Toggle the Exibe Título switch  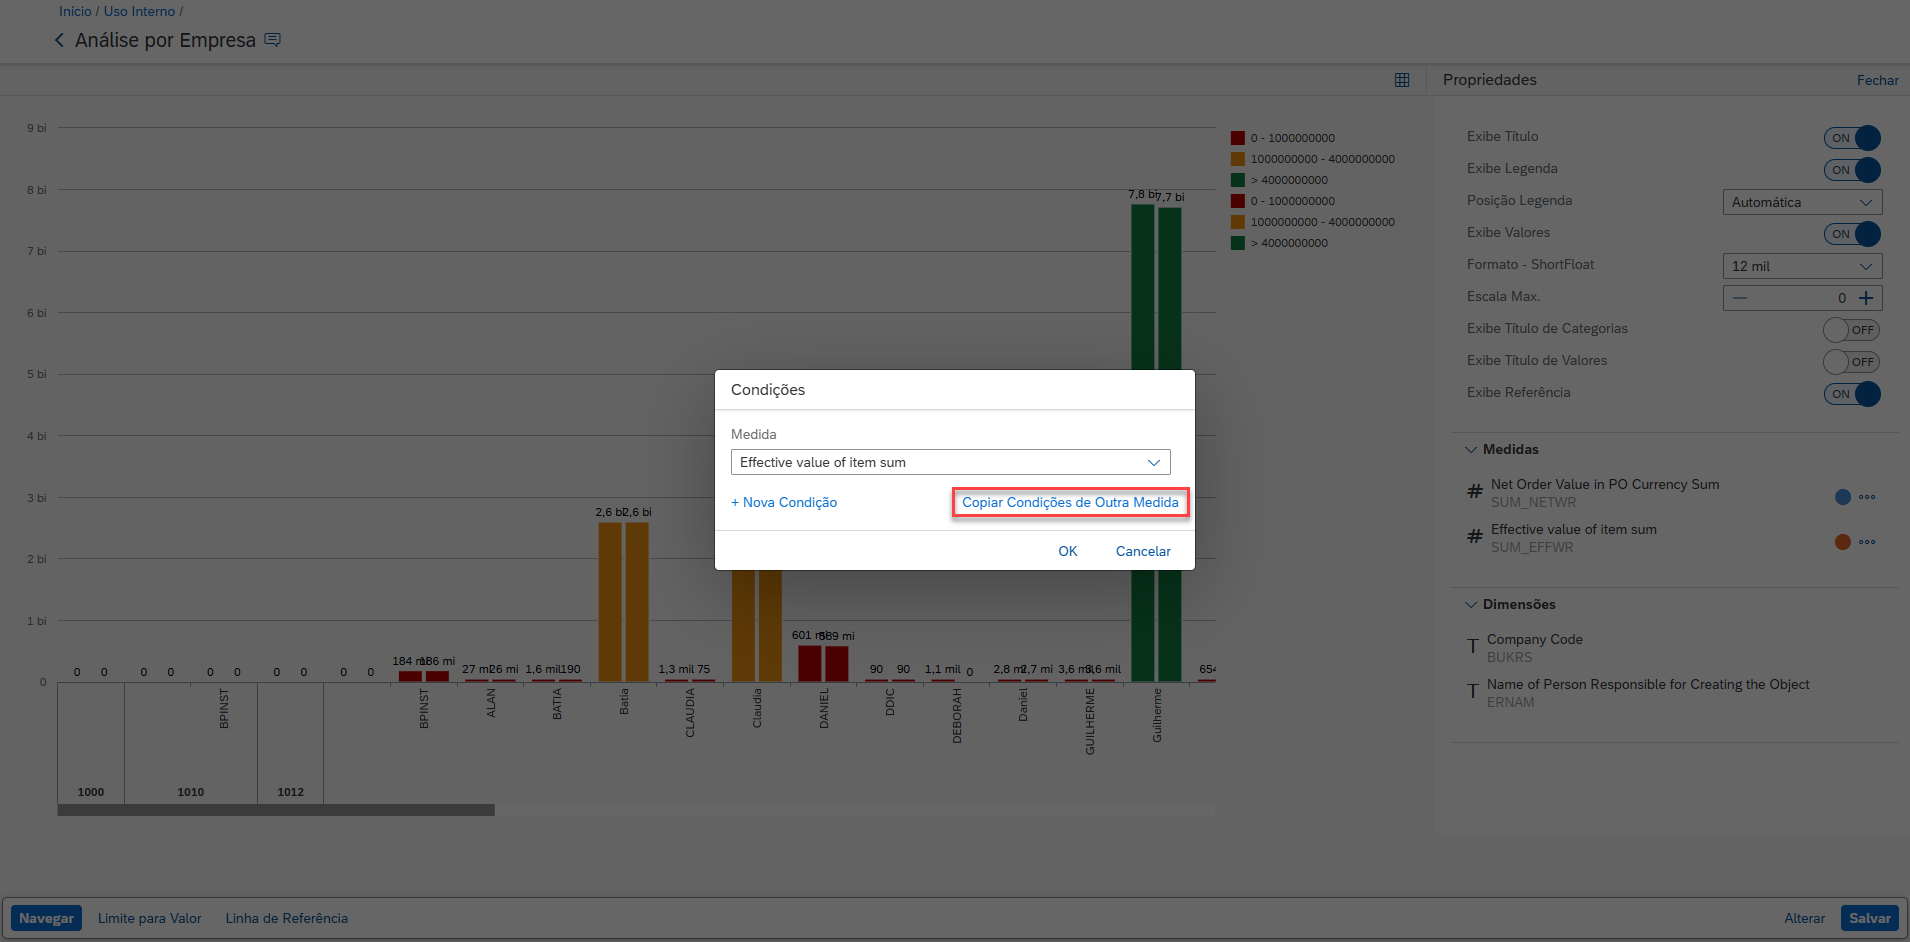pos(1852,138)
